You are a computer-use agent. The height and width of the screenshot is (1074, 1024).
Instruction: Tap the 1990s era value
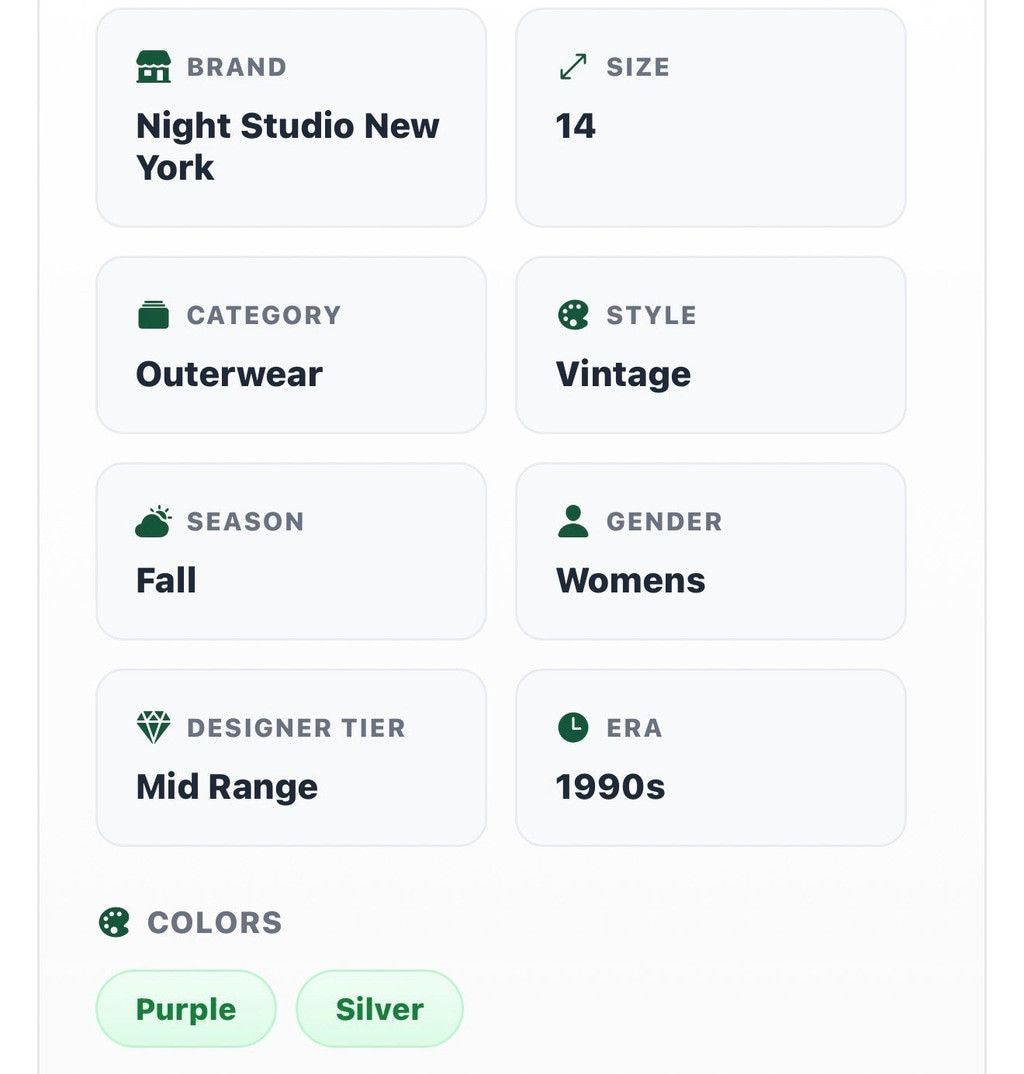tap(610, 786)
